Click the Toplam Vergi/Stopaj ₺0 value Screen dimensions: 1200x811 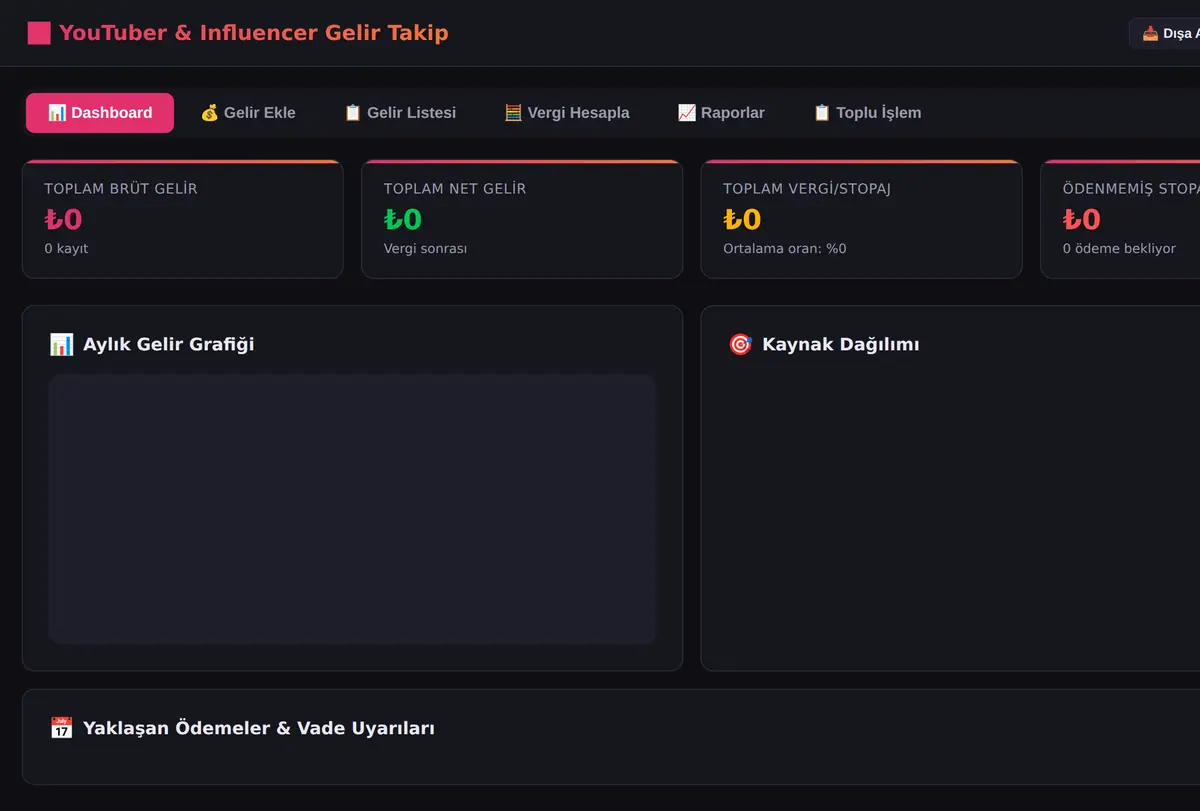click(x=742, y=219)
